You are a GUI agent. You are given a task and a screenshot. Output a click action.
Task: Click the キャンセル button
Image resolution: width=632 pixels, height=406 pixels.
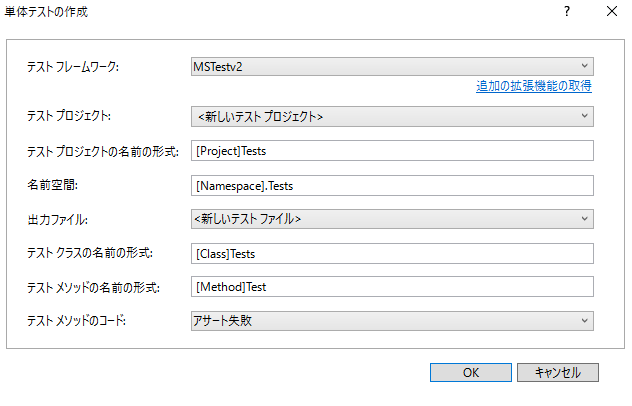pyautogui.click(x=558, y=373)
